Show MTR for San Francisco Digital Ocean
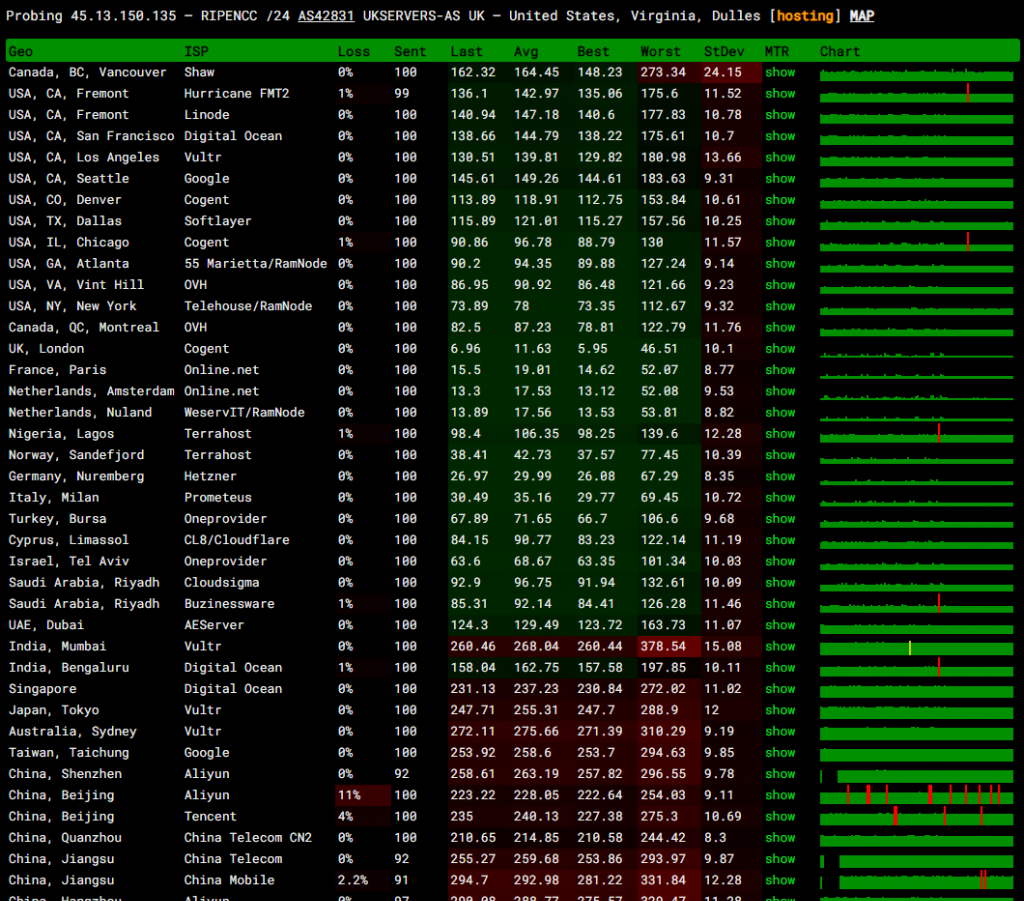1024x901 pixels. tap(780, 136)
